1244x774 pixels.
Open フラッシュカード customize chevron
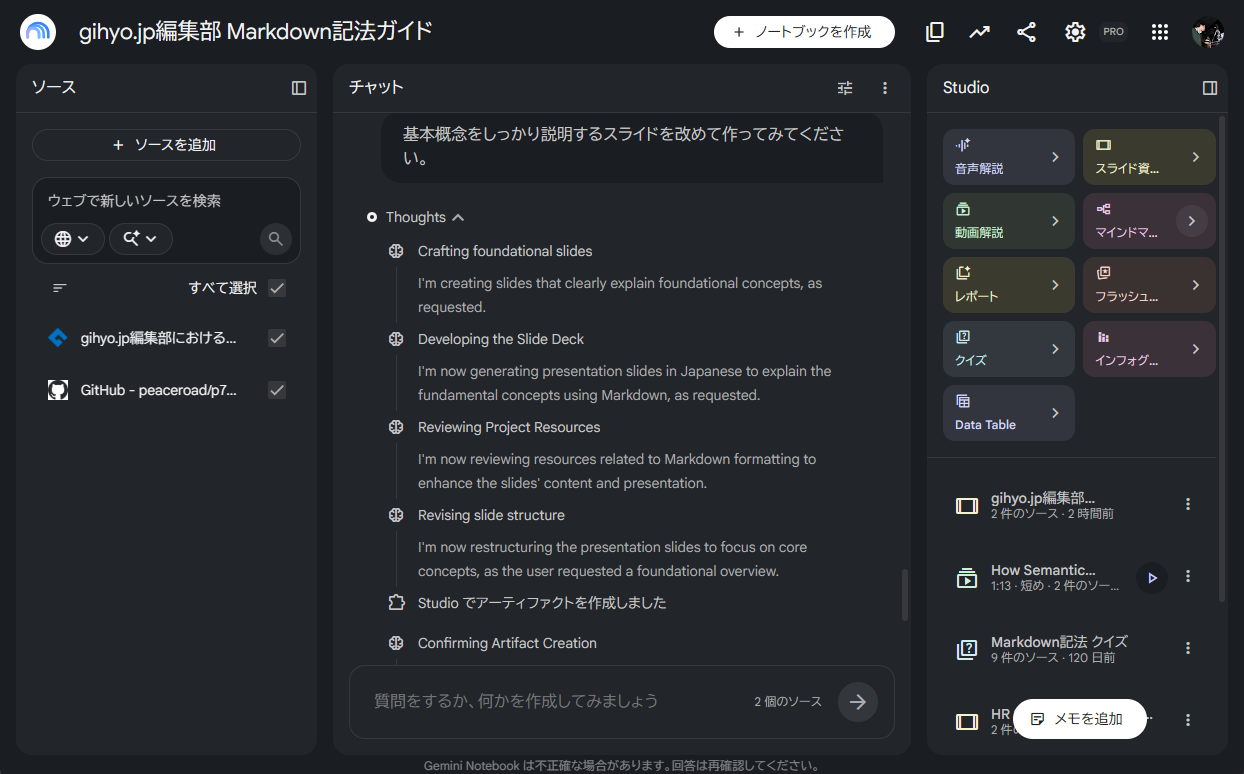coord(1196,285)
